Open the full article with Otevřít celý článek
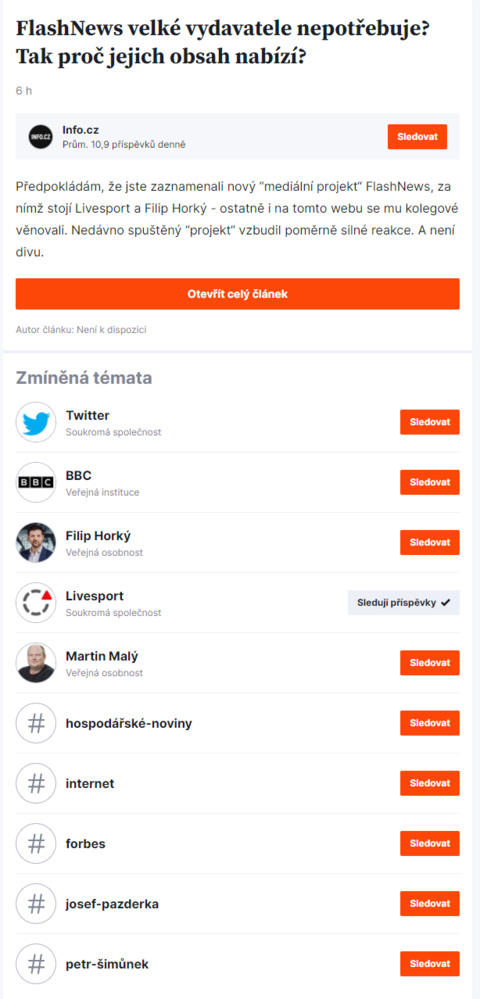The image size is (480, 999). [x=238, y=294]
